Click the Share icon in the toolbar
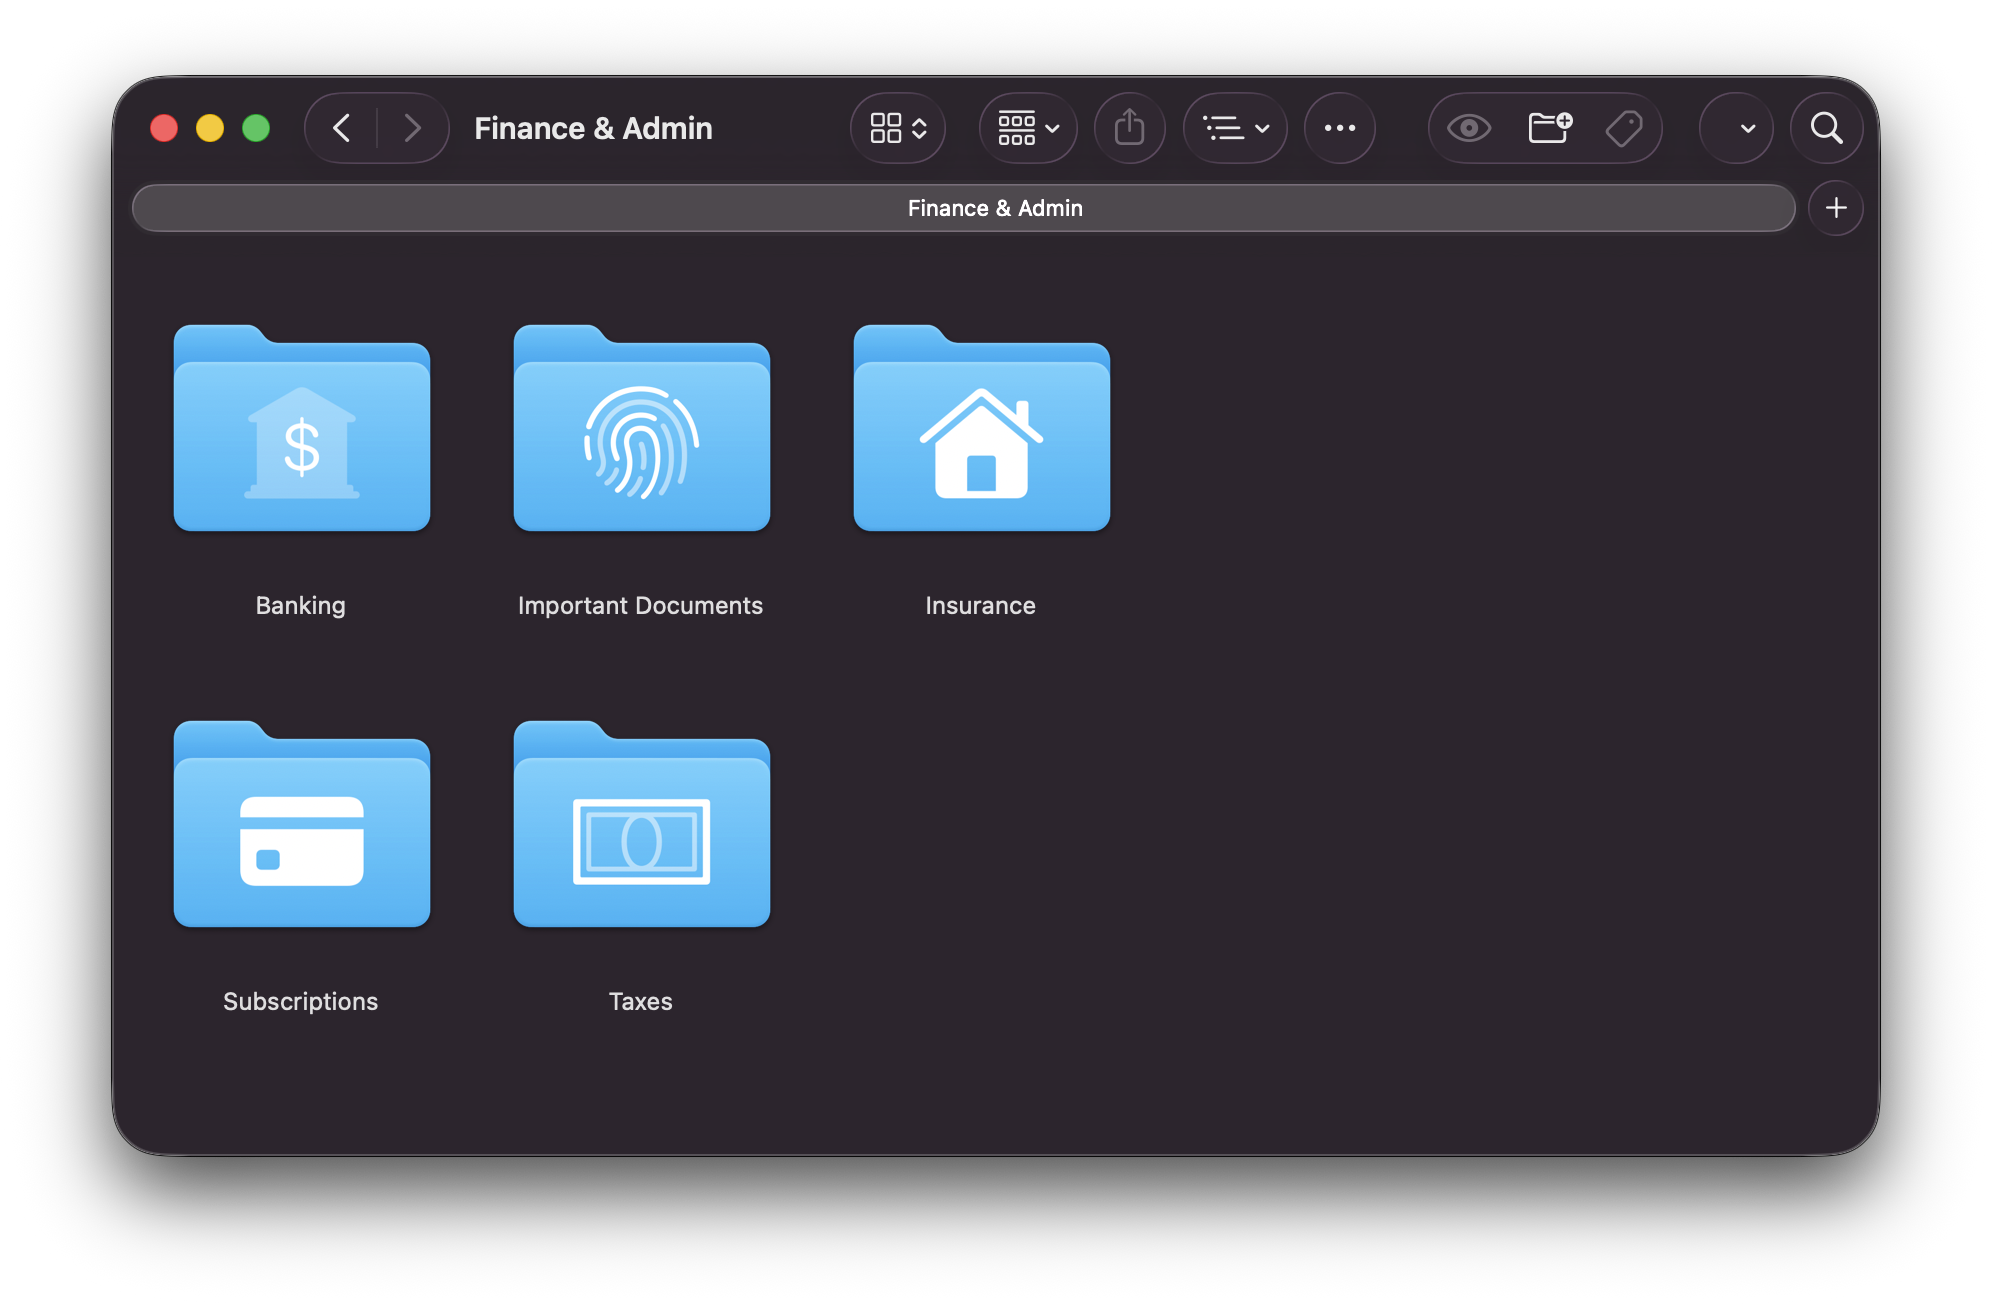Screen dimensions: 1992x1304 (1130, 128)
